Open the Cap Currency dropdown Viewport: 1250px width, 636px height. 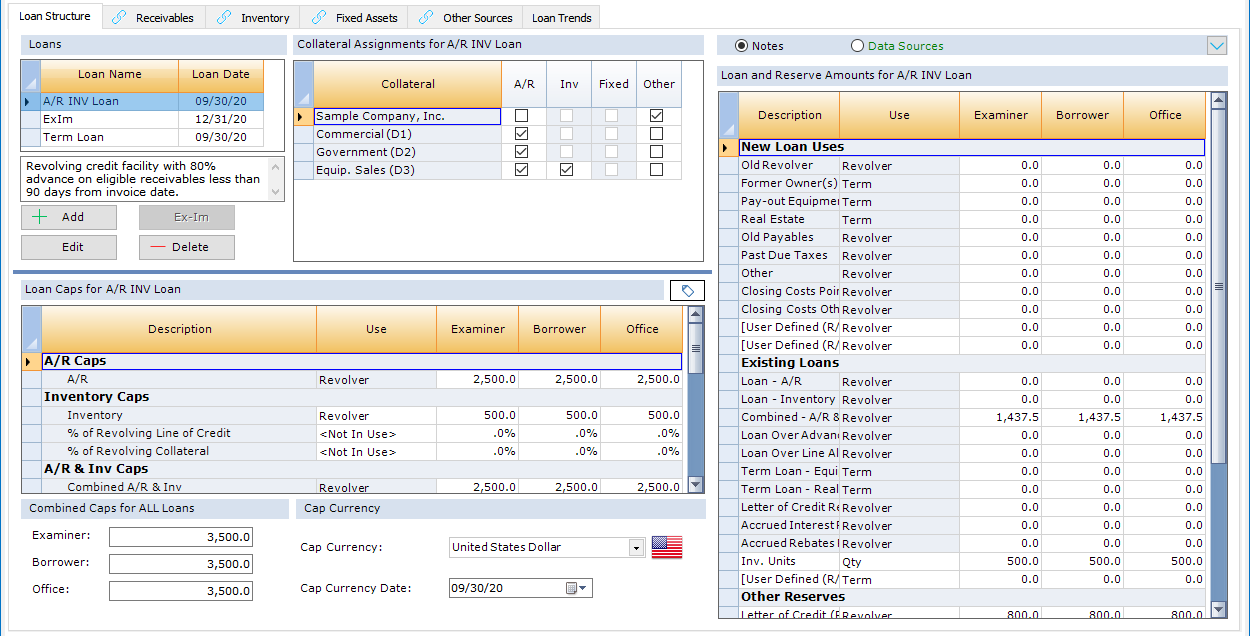point(636,548)
